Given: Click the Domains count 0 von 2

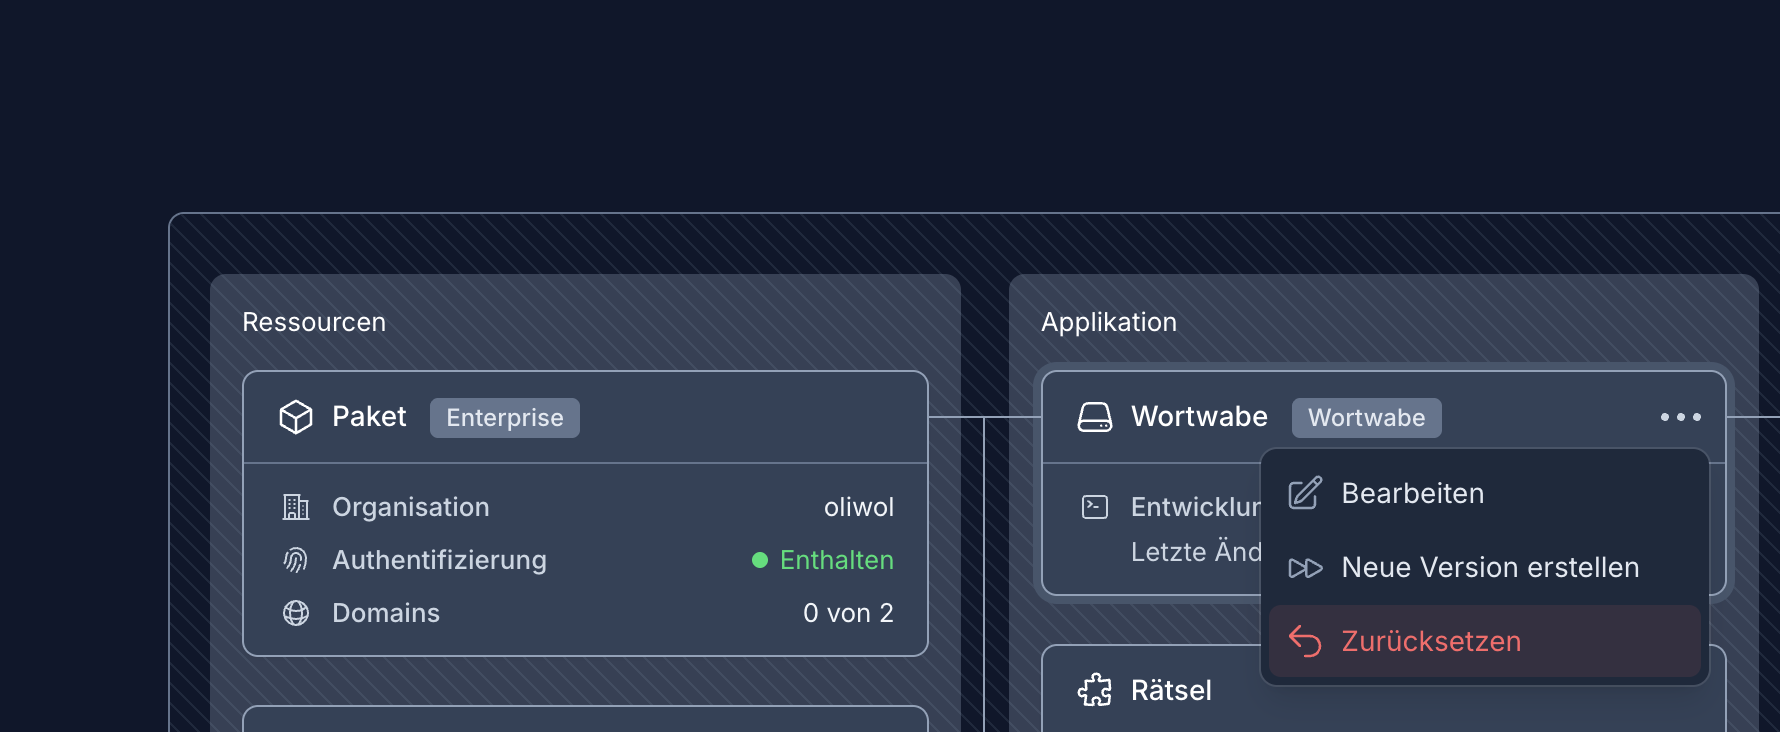Looking at the screenshot, I should coord(848,613).
